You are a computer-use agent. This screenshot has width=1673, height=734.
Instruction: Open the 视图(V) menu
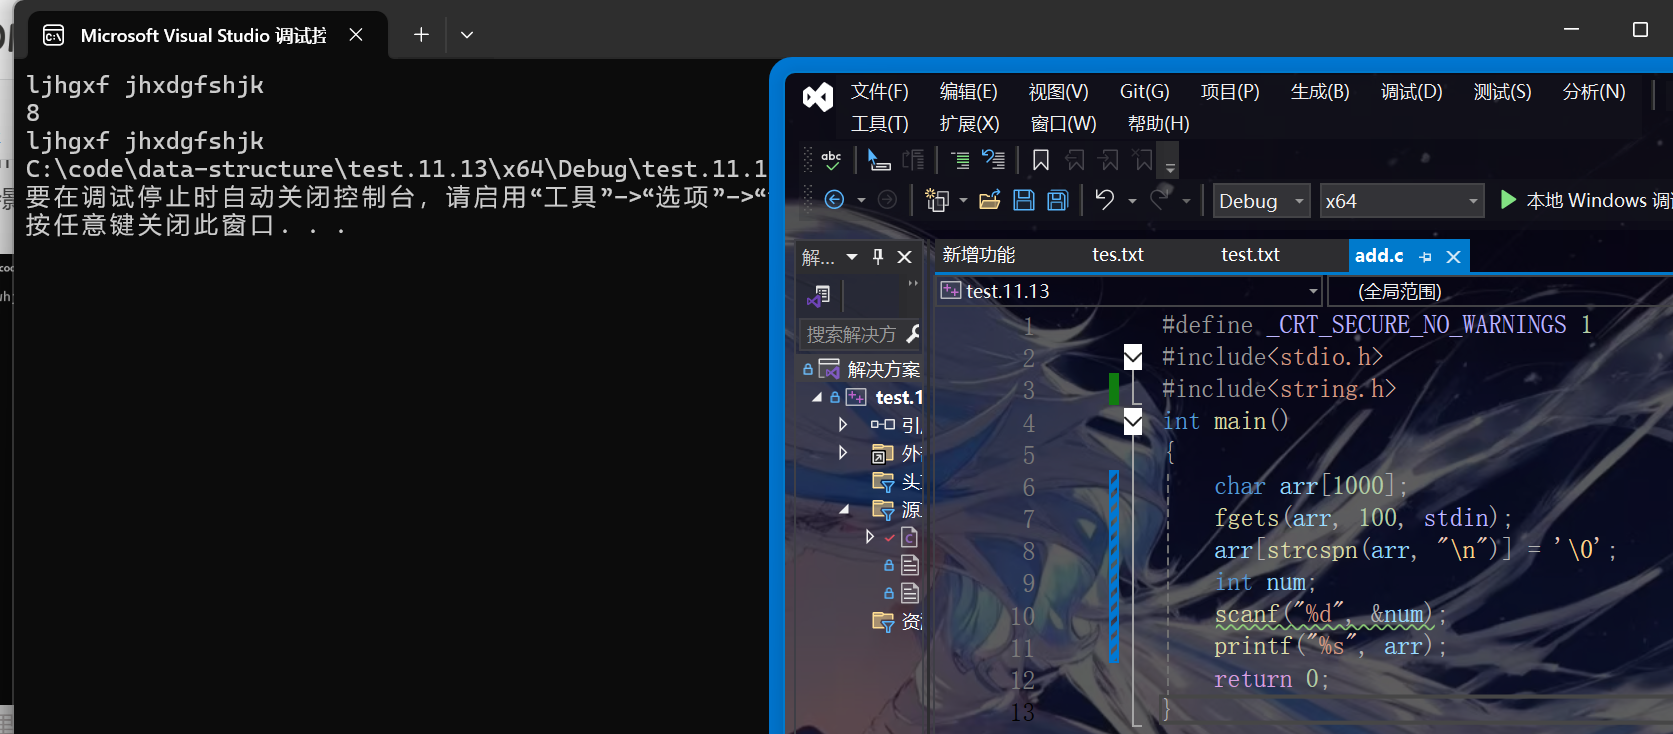[1059, 92]
